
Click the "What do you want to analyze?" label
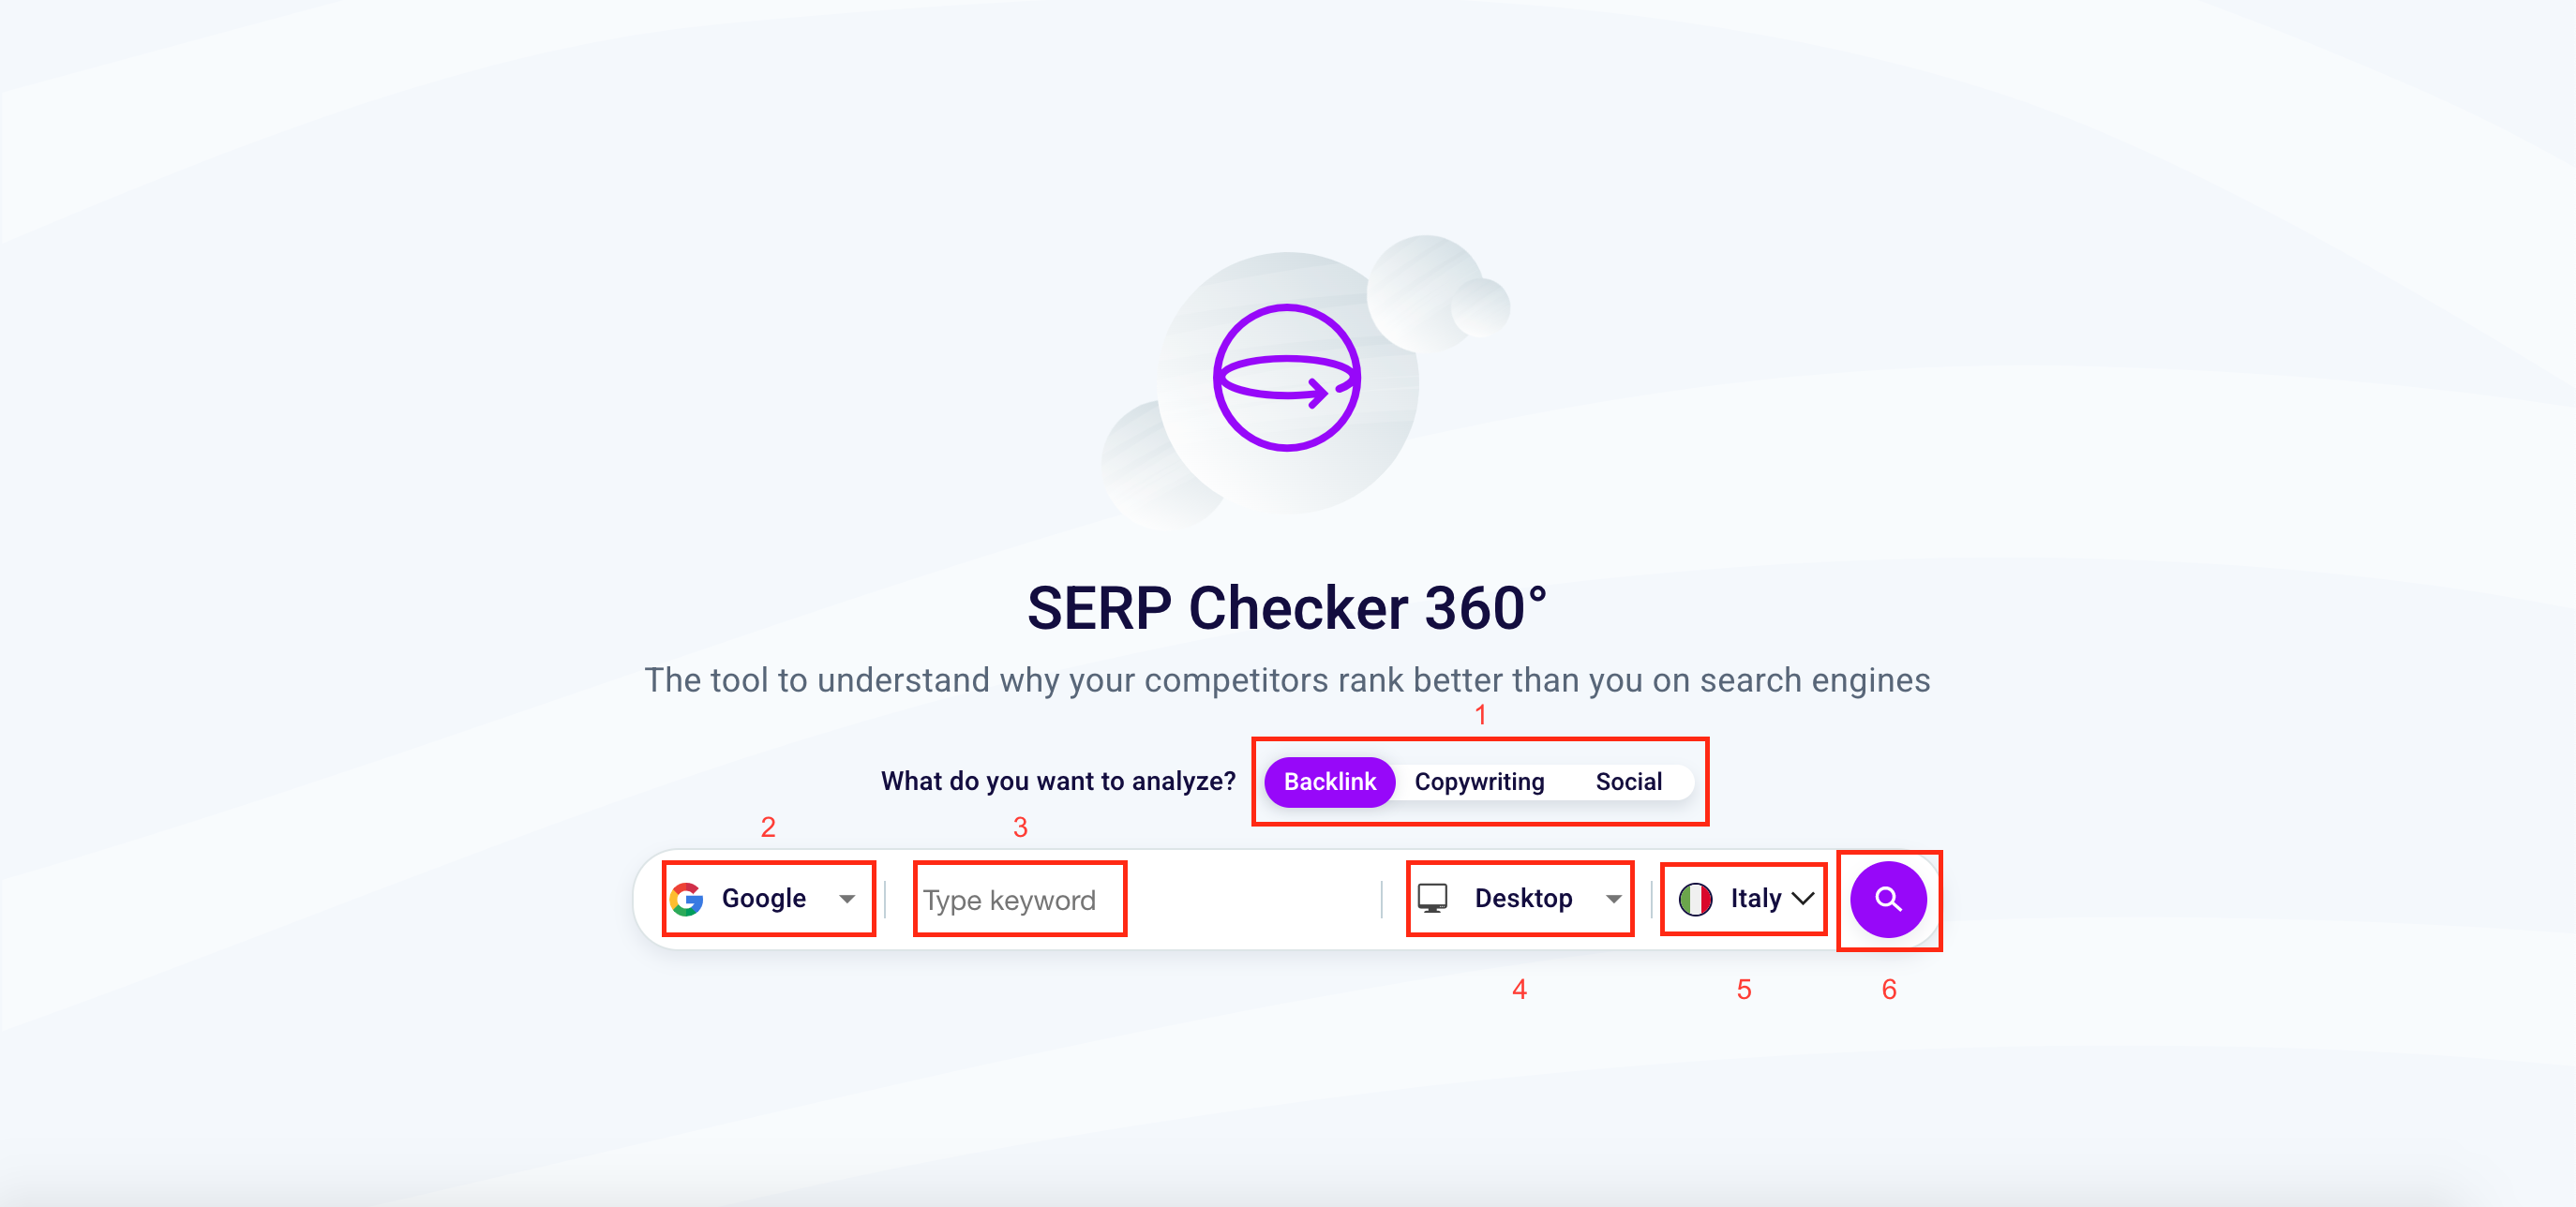(x=1058, y=781)
